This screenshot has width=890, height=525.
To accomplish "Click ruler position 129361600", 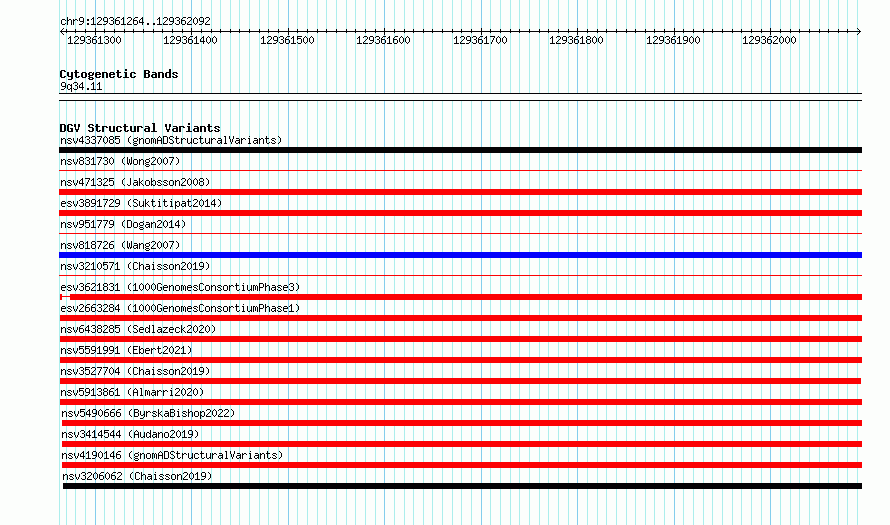I will 383,40.
